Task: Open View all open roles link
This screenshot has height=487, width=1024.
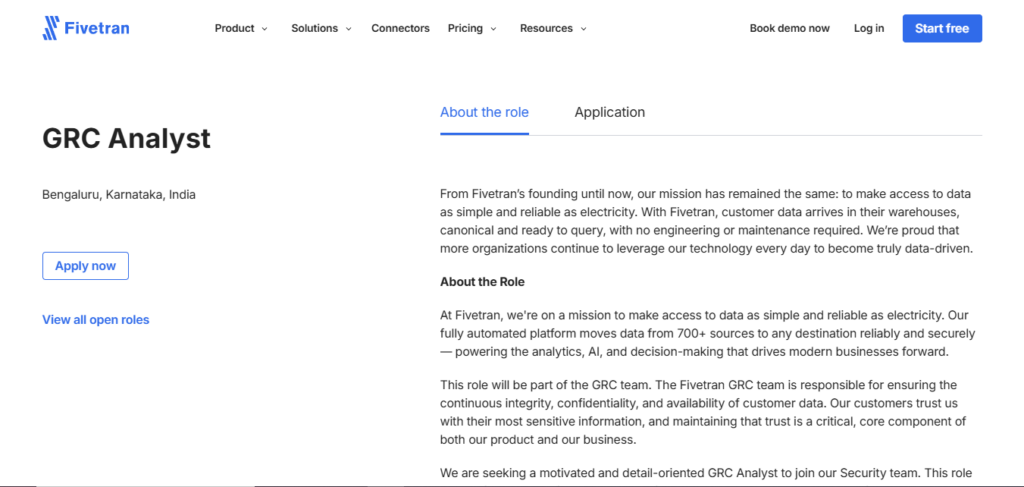Action: tap(96, 320)
